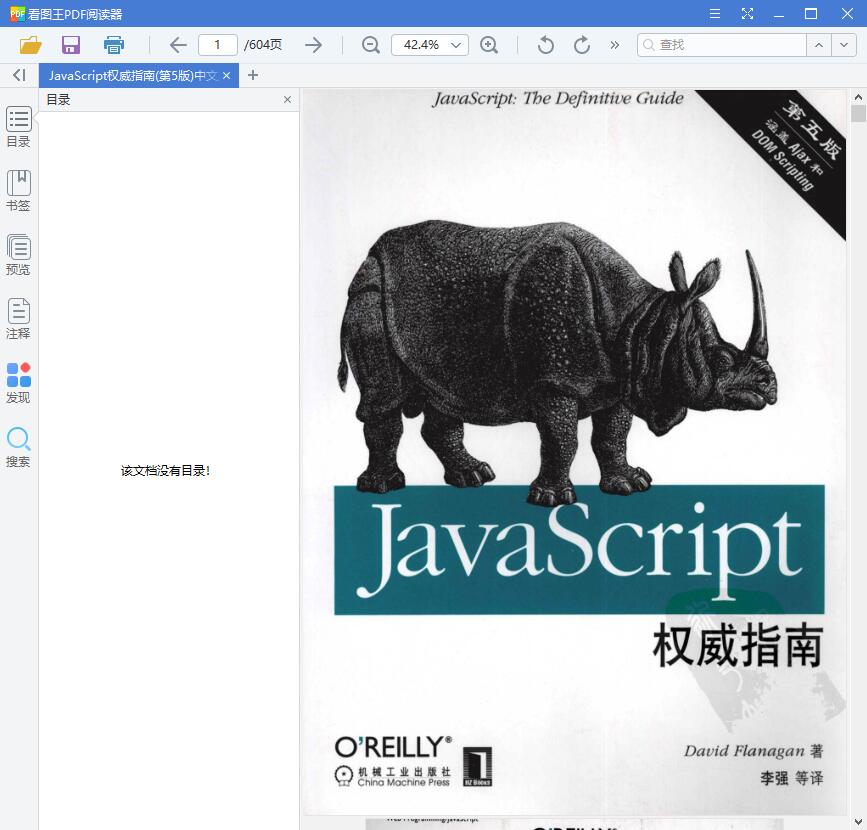Go to next page with right arrow
This screenshot has width=867, height=830.
tap(313, 45)
